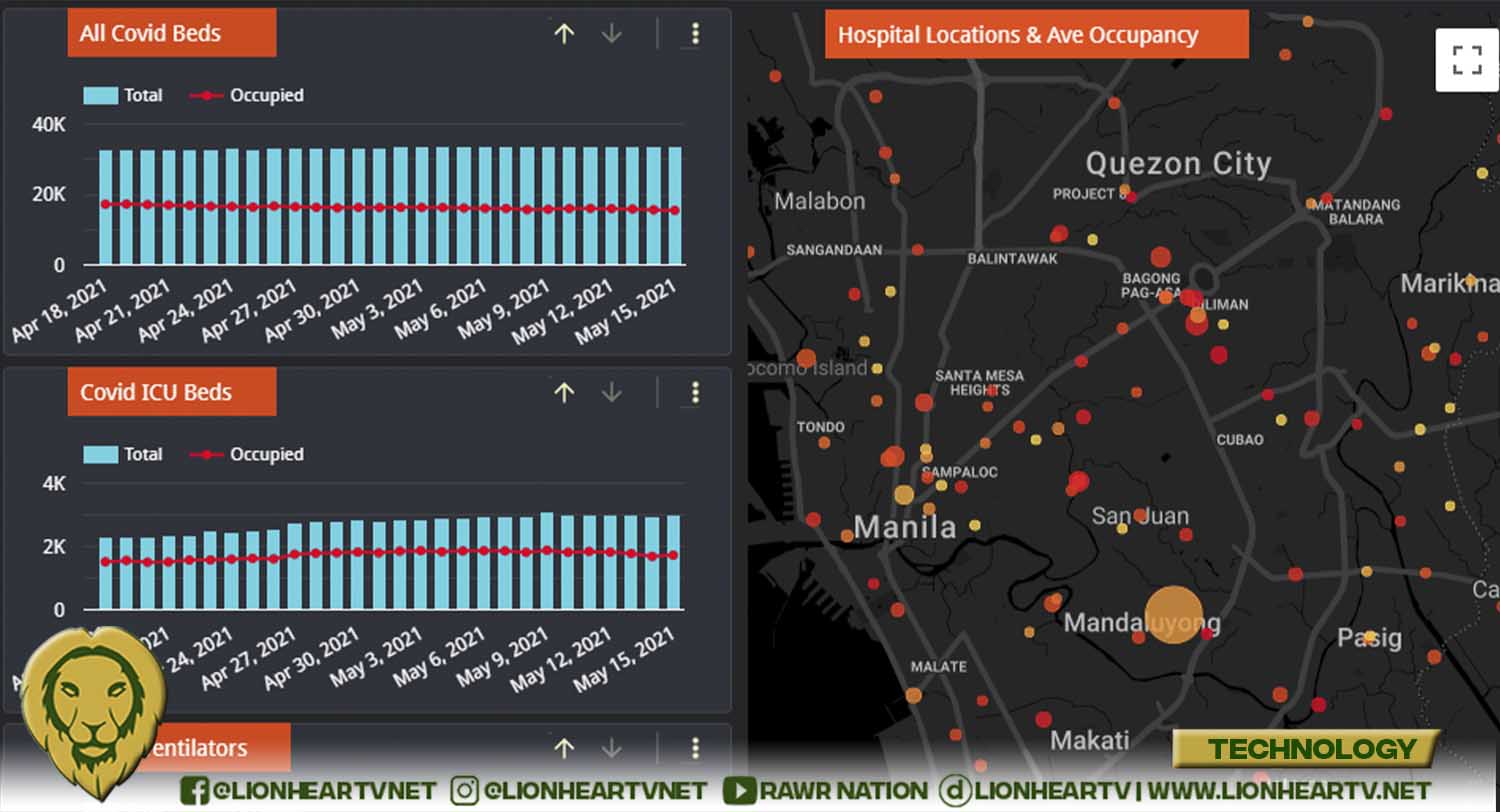Select the Covid ICU Beds title header

171,392
